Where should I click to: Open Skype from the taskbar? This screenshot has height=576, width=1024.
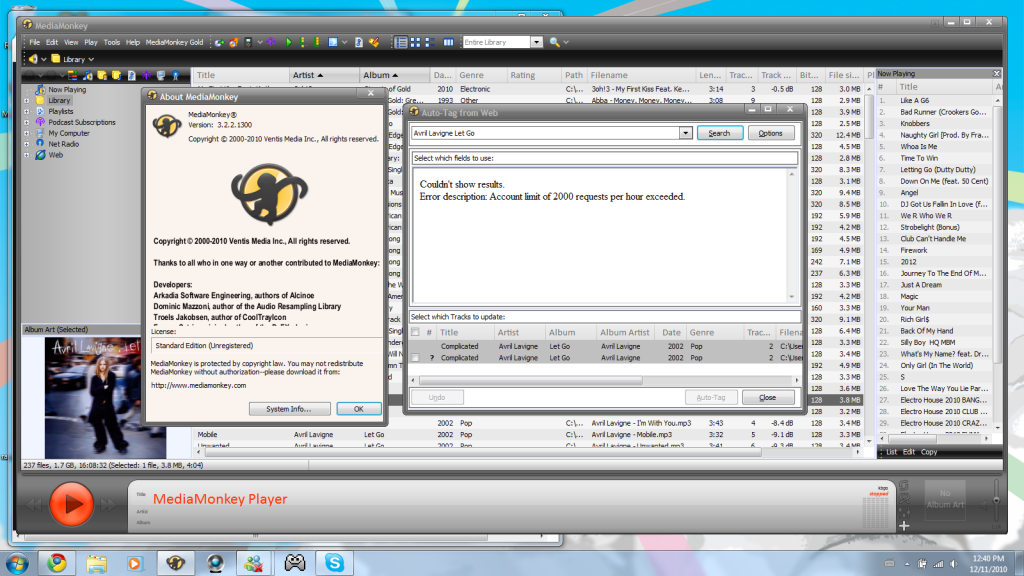tap(334, 563)
